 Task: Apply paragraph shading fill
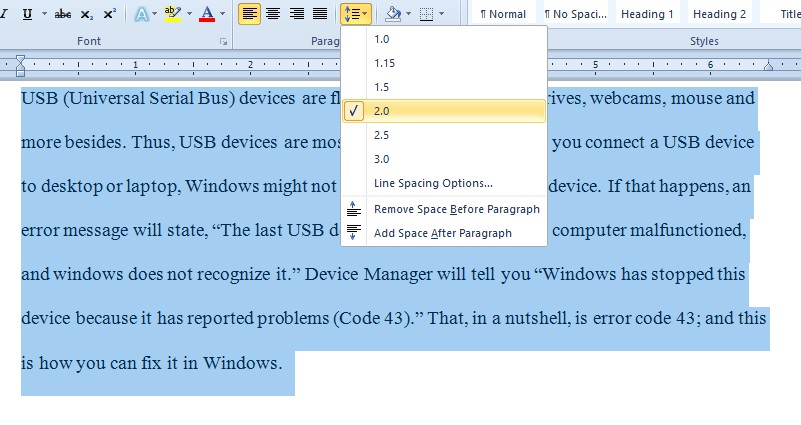point(393,14)
